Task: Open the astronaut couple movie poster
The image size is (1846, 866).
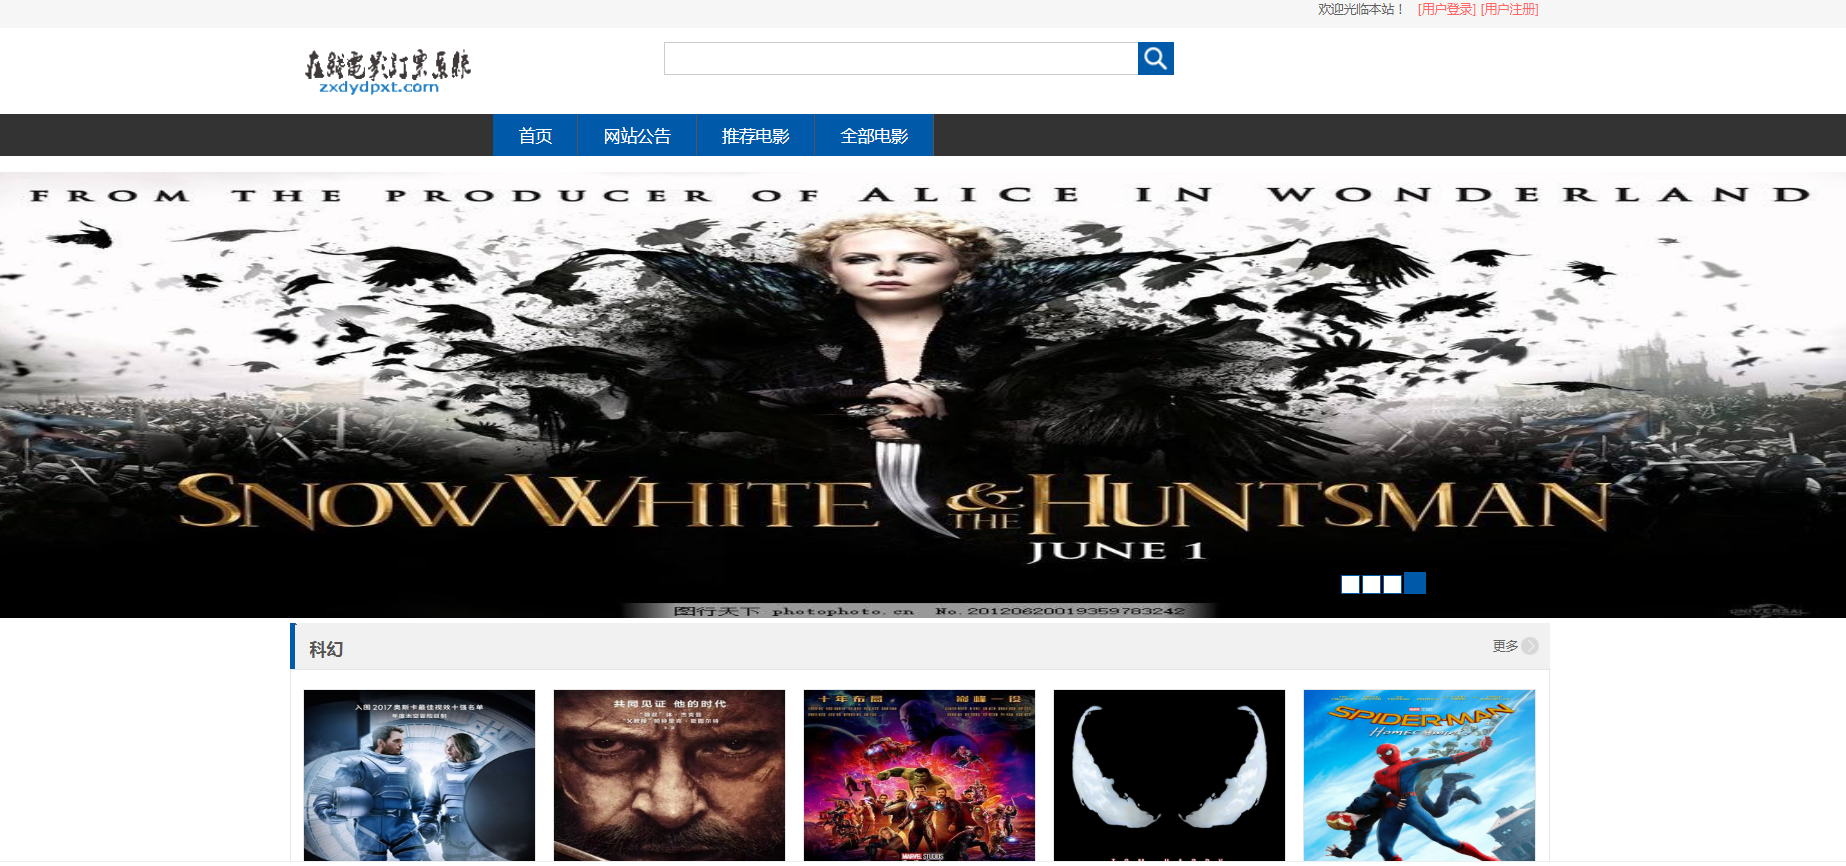Action: 419,775
